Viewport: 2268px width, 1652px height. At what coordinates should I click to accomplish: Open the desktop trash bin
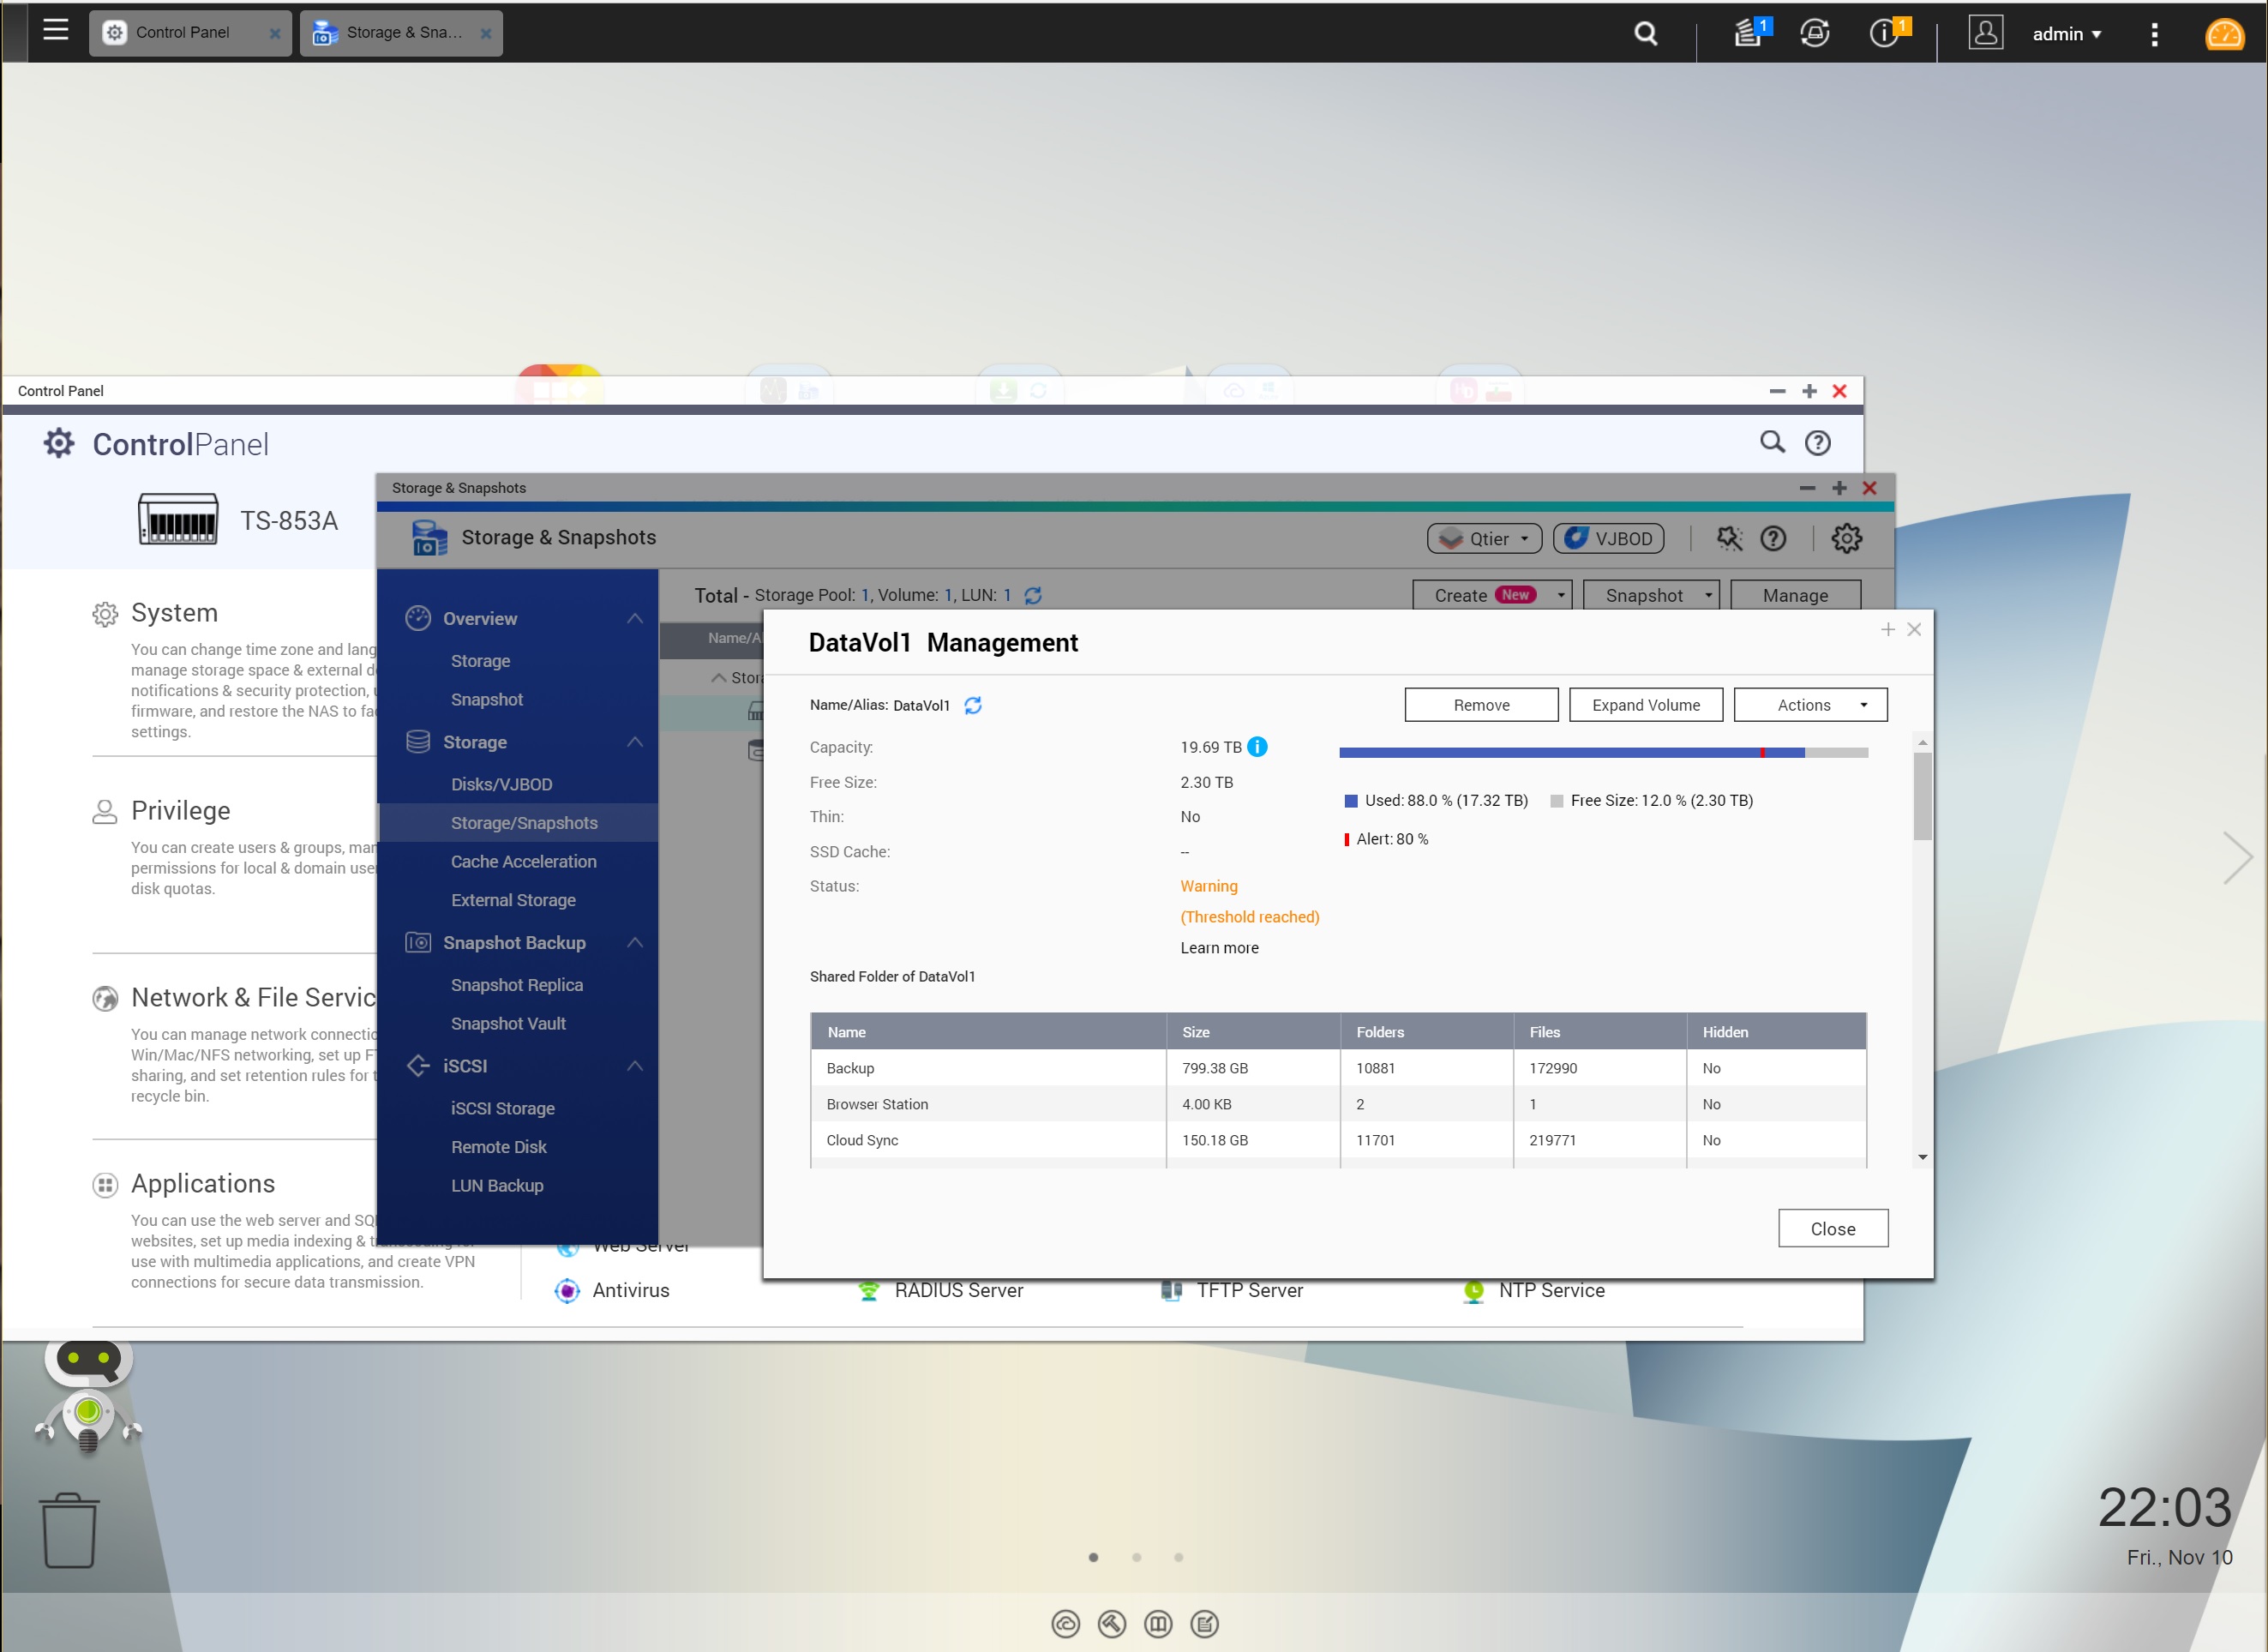pos(69,1530)
